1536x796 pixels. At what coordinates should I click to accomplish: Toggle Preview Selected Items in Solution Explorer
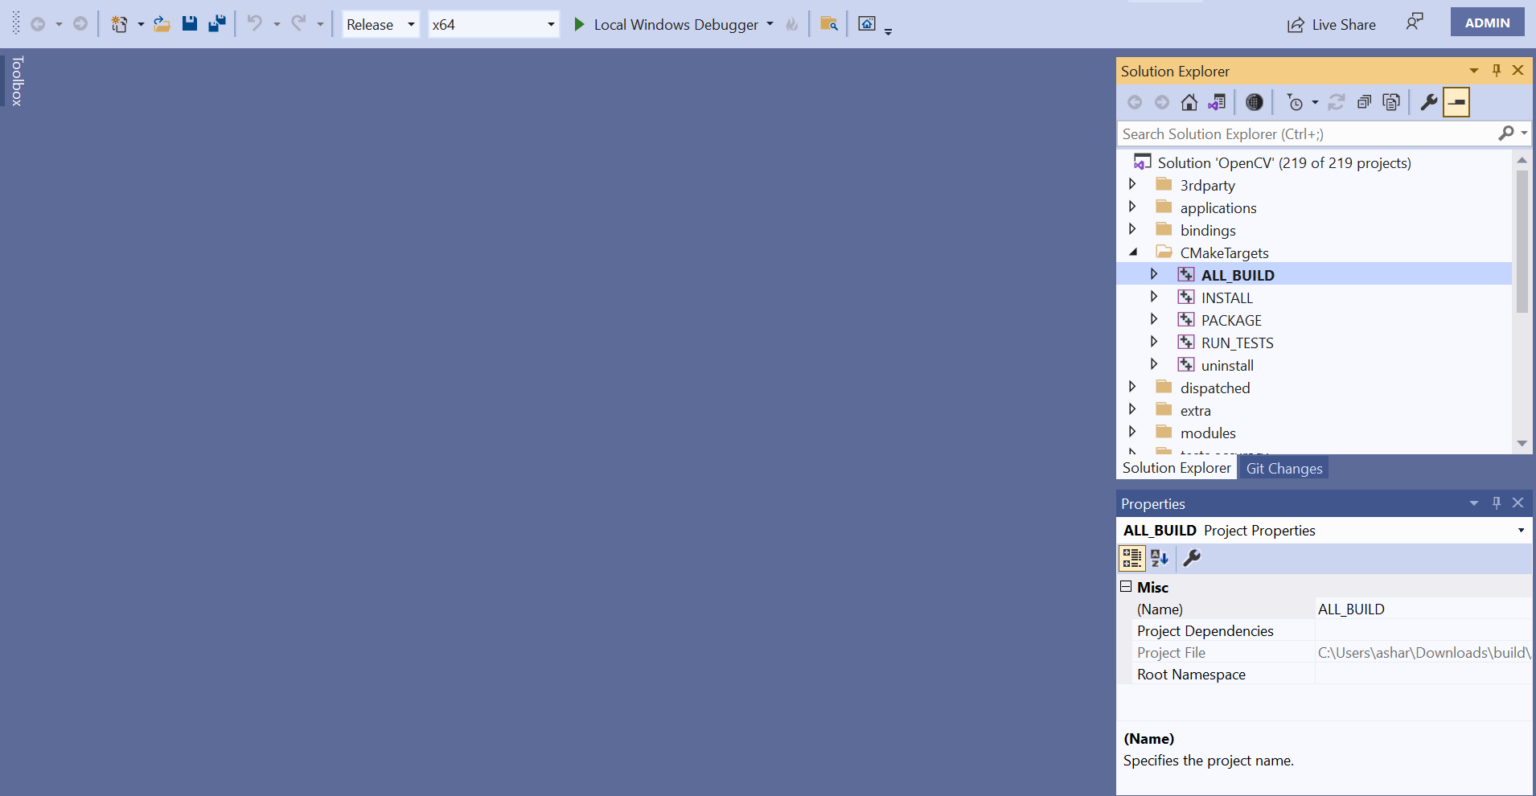point(1456,101)
